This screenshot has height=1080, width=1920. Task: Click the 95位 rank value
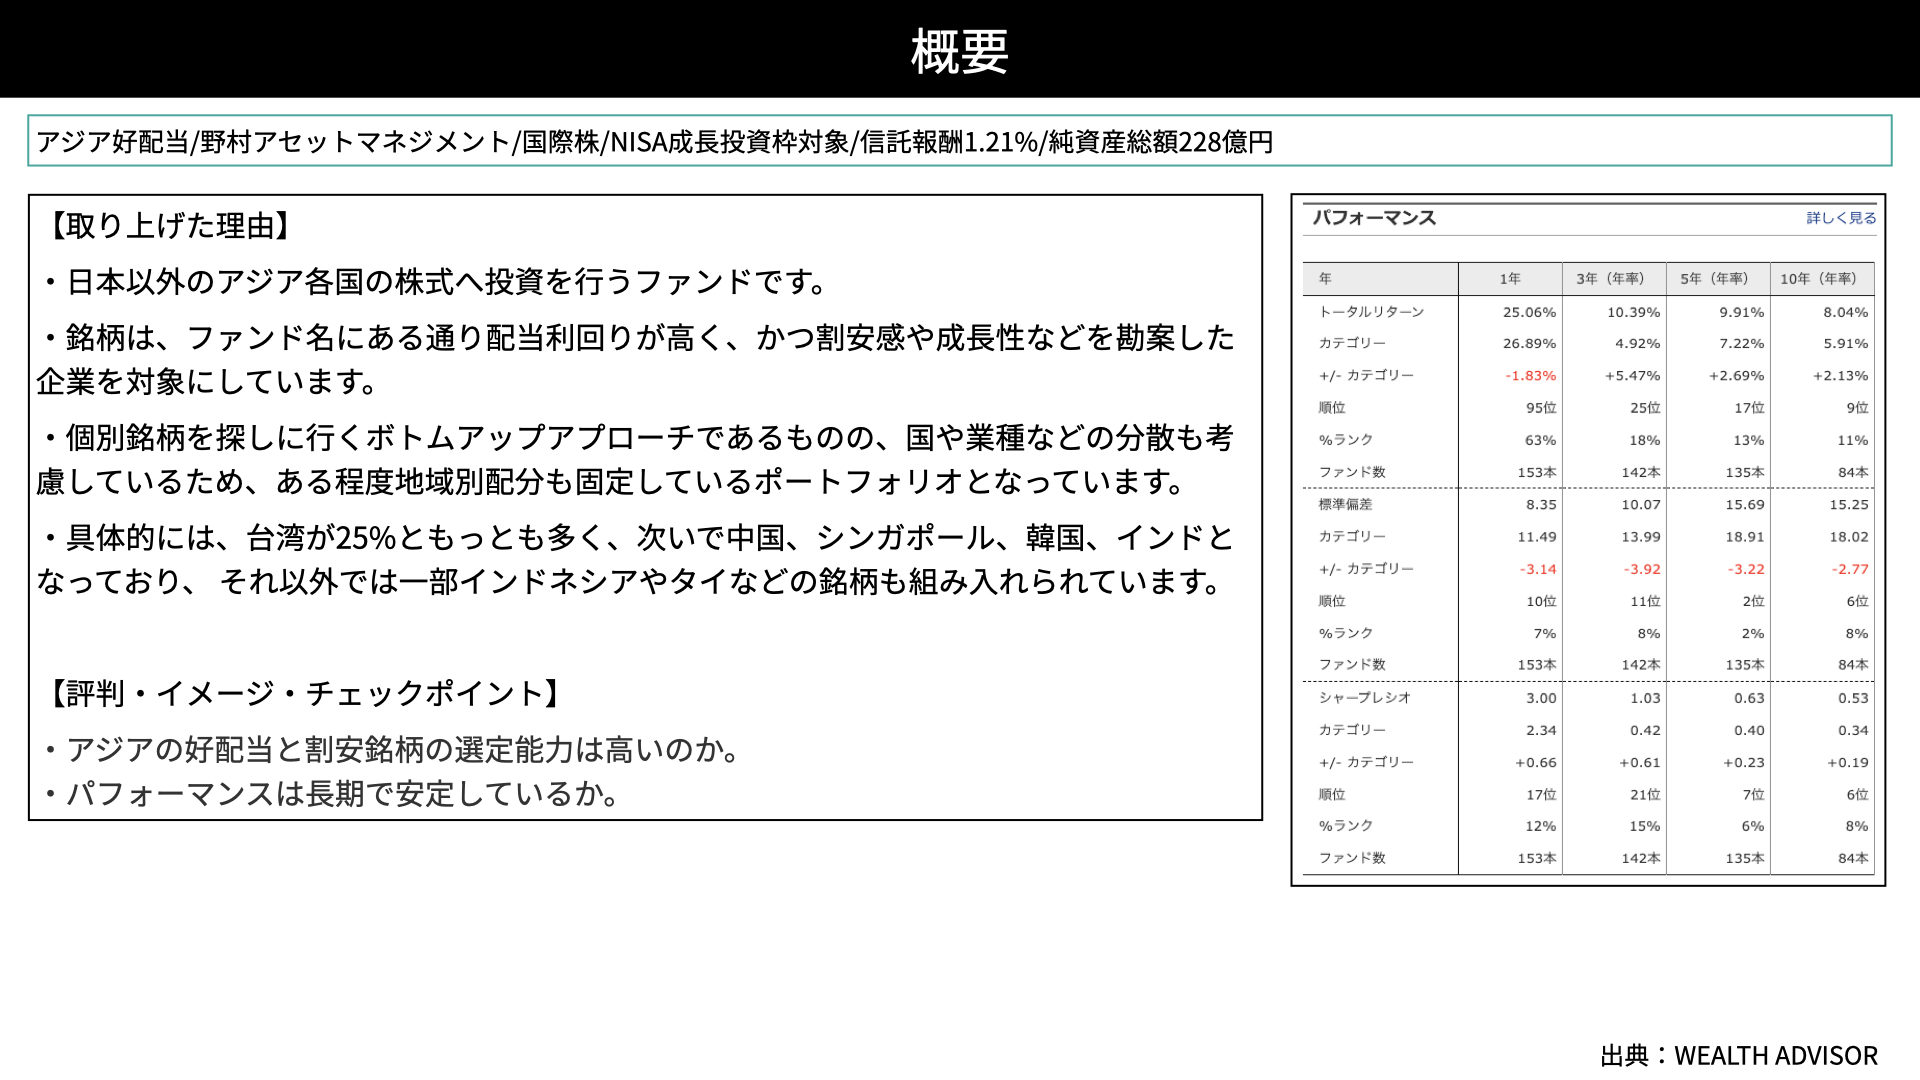point(1541,408)
